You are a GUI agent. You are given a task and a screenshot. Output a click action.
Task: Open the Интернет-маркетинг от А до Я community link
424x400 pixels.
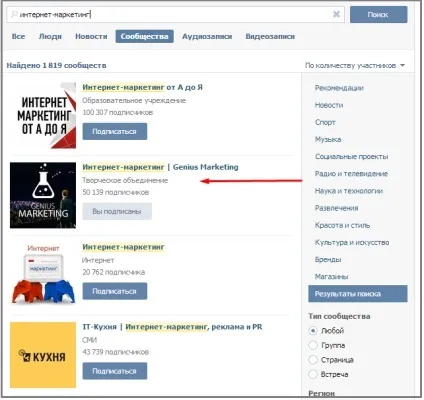[142, 87]
